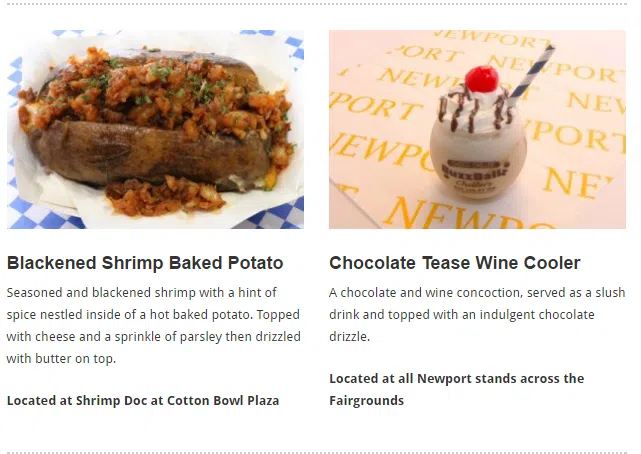Select the red cherry on the drink
Image resolution: width=641 pixels, height=454 pixels.
[x=482, y=79]
